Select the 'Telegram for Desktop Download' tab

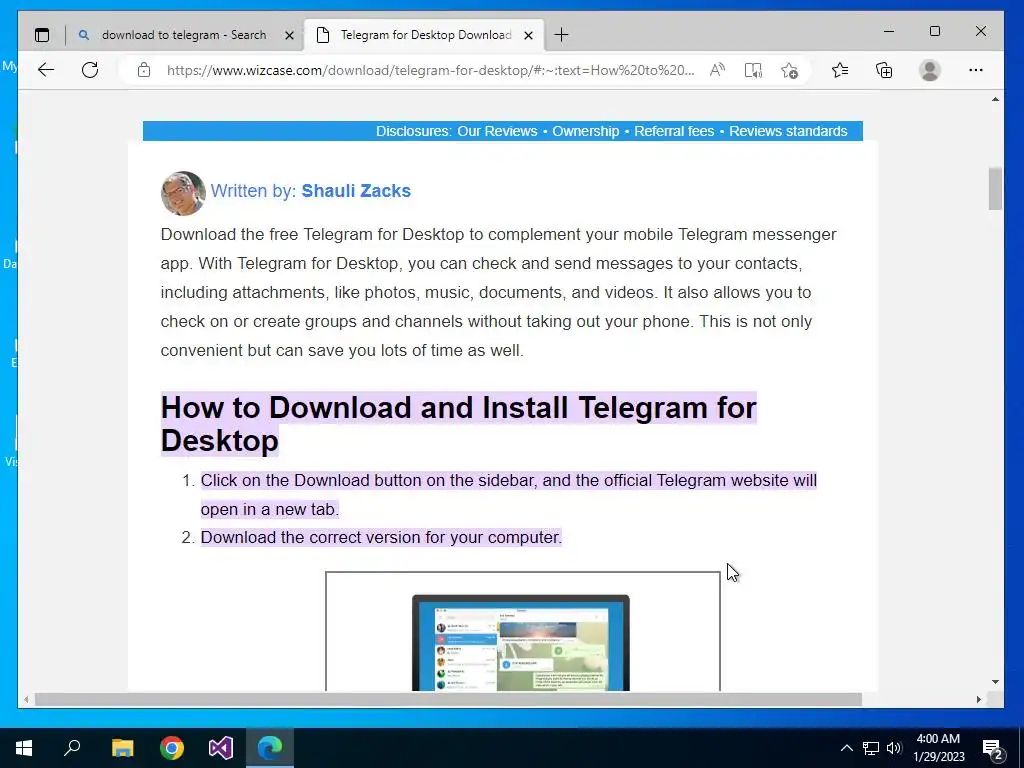[x=426, y=35]
